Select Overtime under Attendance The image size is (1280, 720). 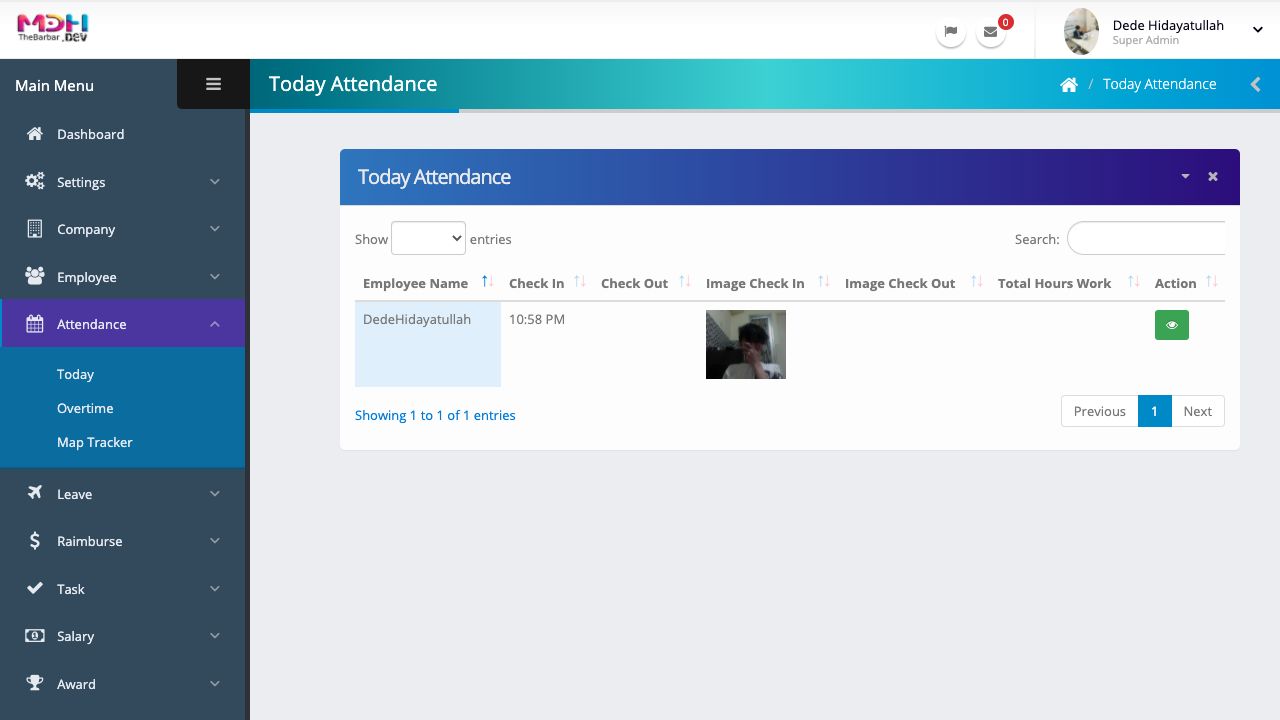coord(85,408)
